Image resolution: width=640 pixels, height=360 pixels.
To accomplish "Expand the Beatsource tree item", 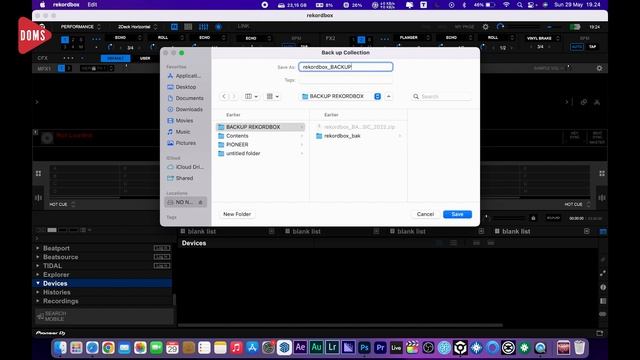I will coord(38,257).
